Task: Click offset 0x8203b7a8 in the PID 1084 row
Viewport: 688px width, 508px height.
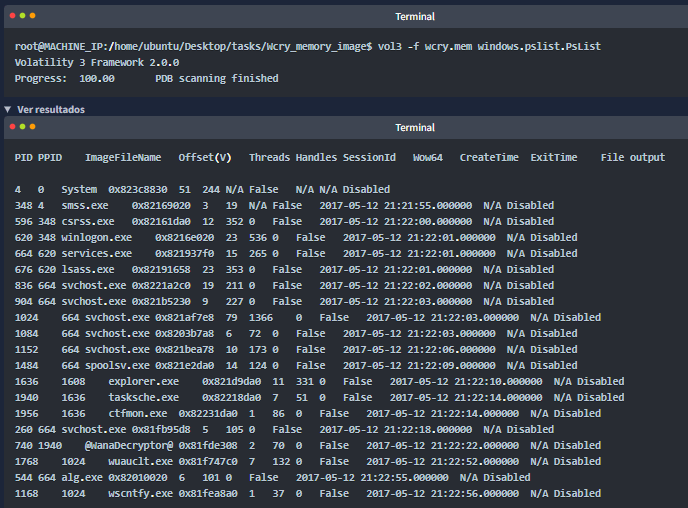Action: [184, 334]
